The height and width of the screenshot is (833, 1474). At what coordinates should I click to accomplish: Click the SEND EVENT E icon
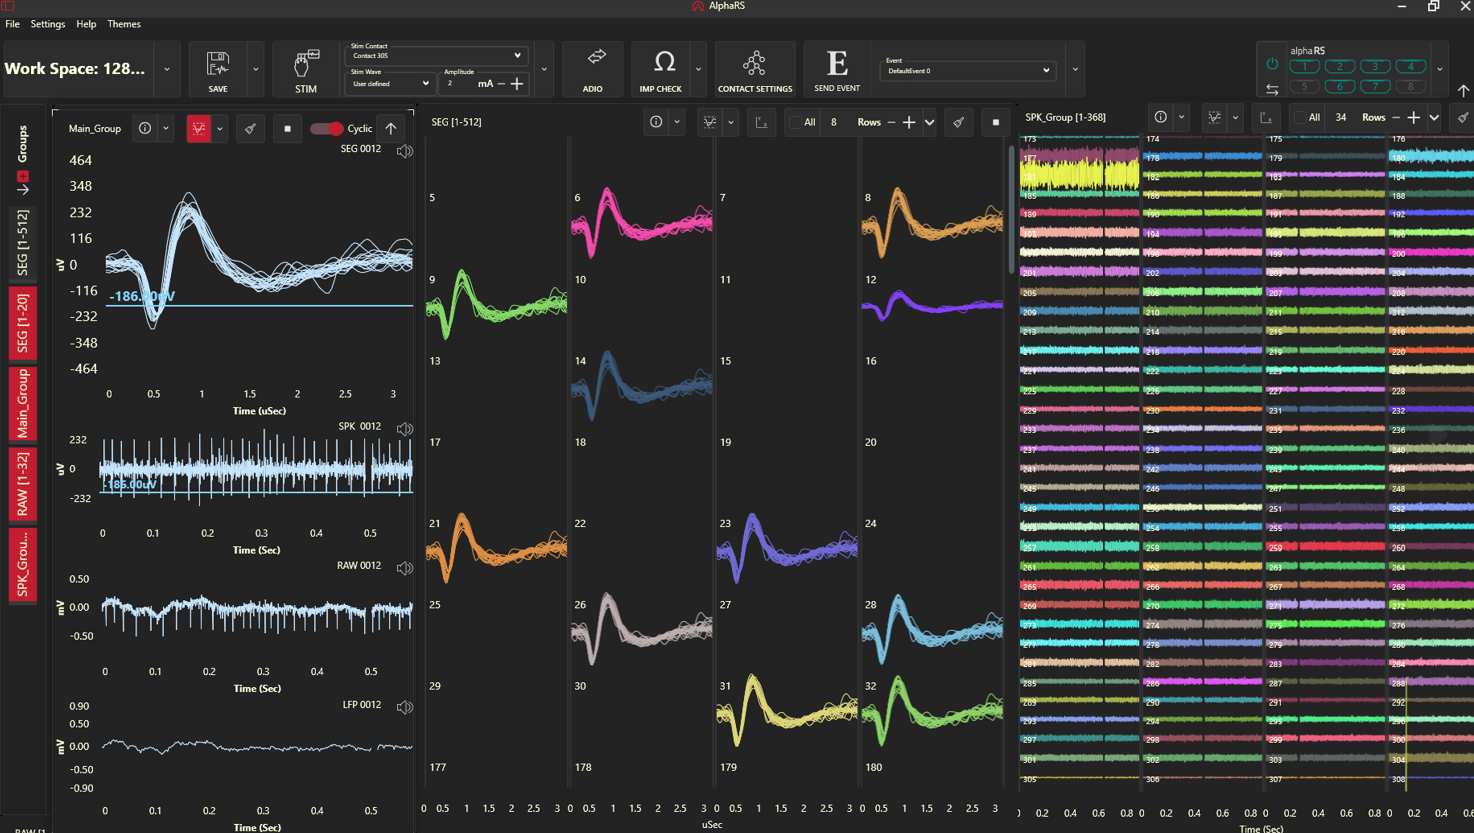837,63
